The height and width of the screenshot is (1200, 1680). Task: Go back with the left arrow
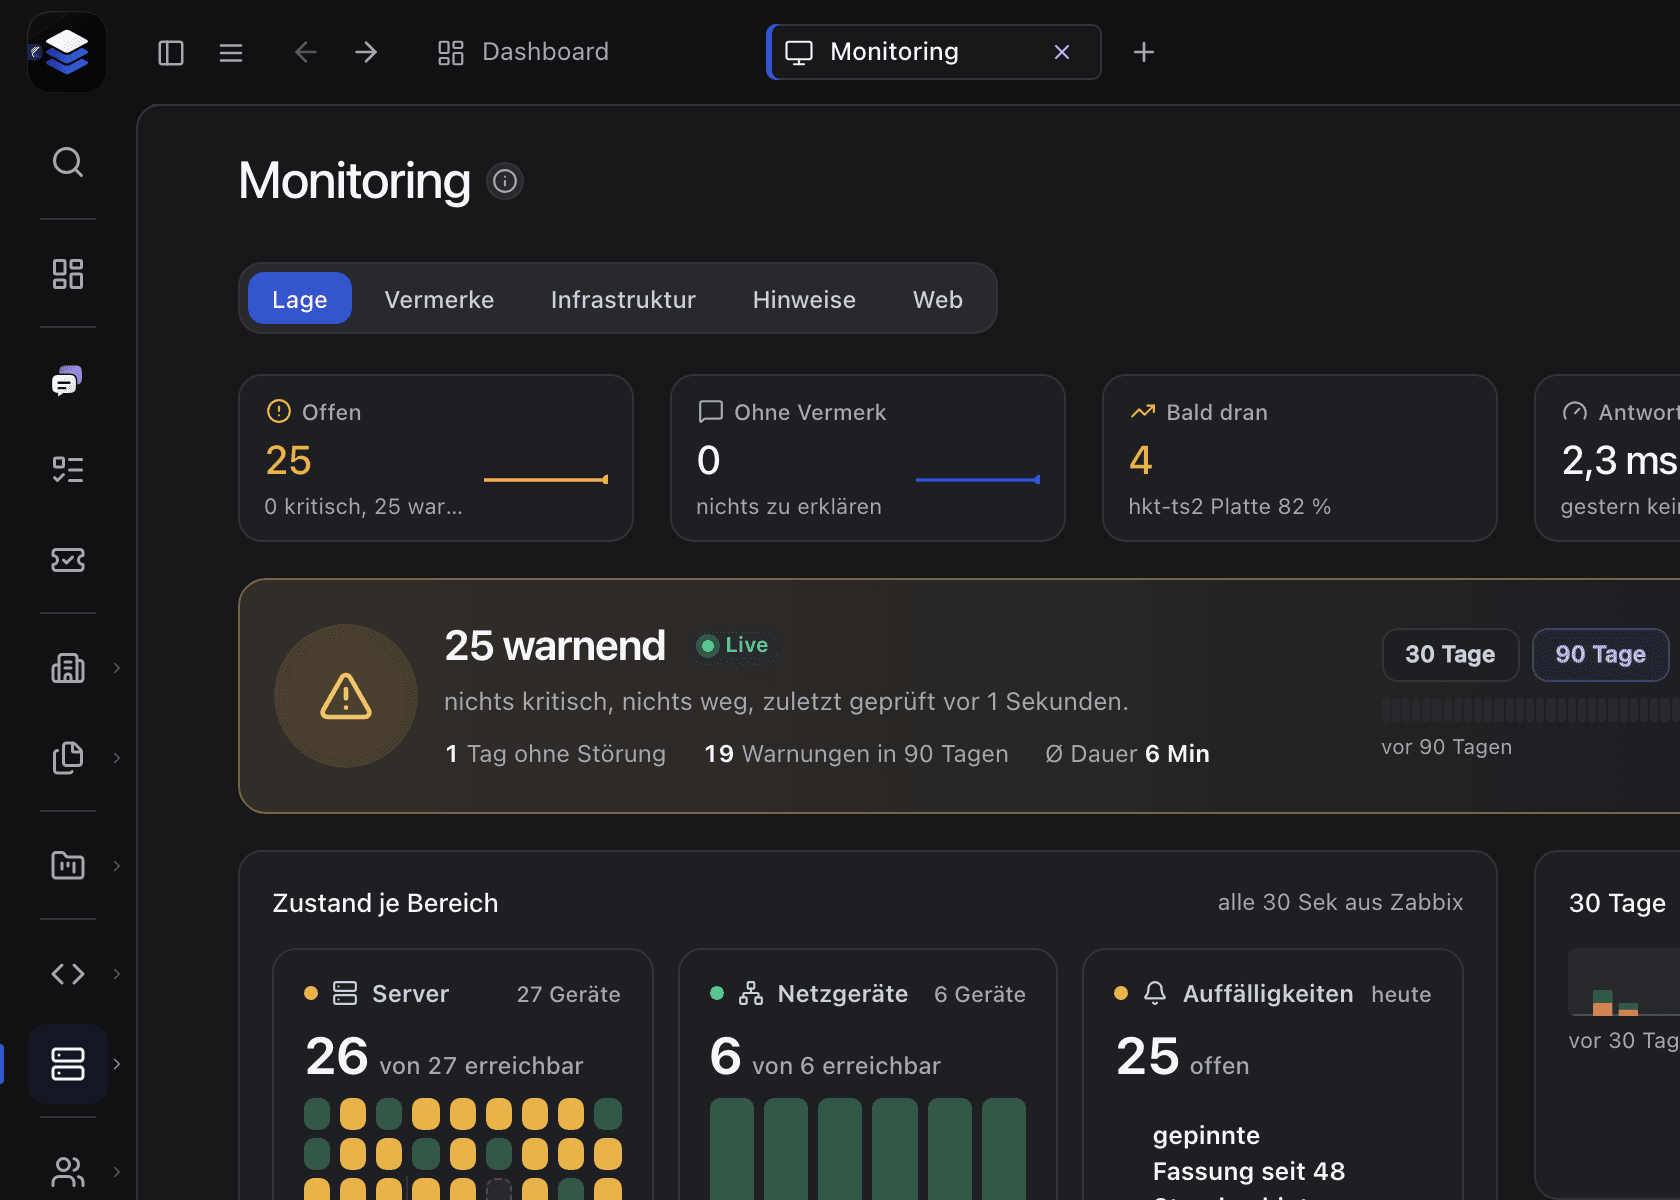(306, 52)
